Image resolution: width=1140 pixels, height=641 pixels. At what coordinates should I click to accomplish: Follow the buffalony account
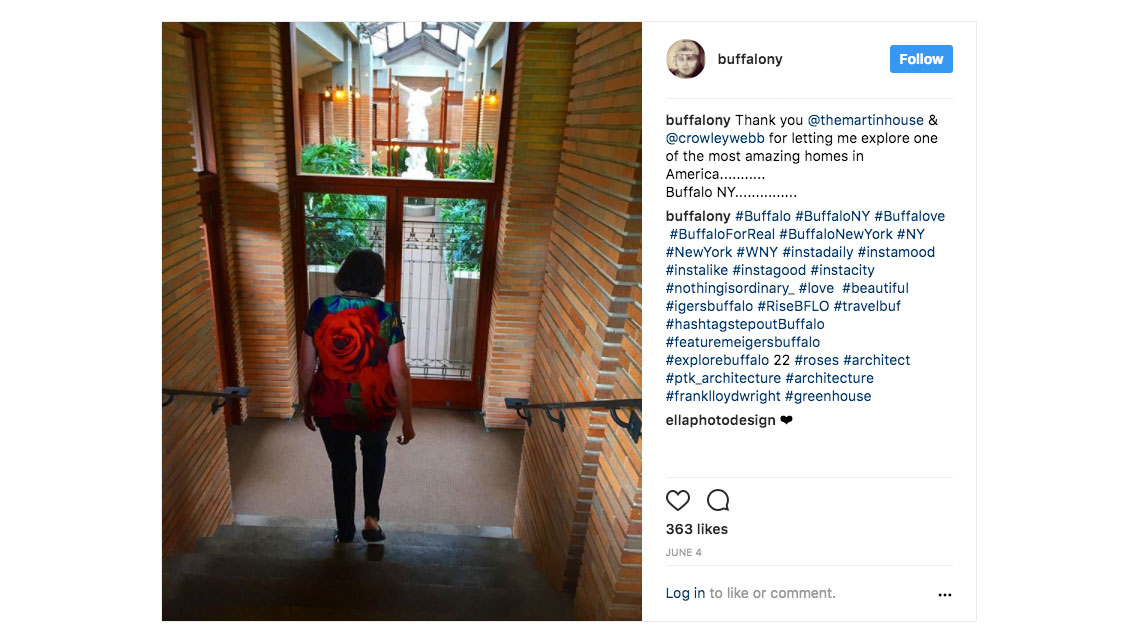pyautogui.click(x=921, y=59)
